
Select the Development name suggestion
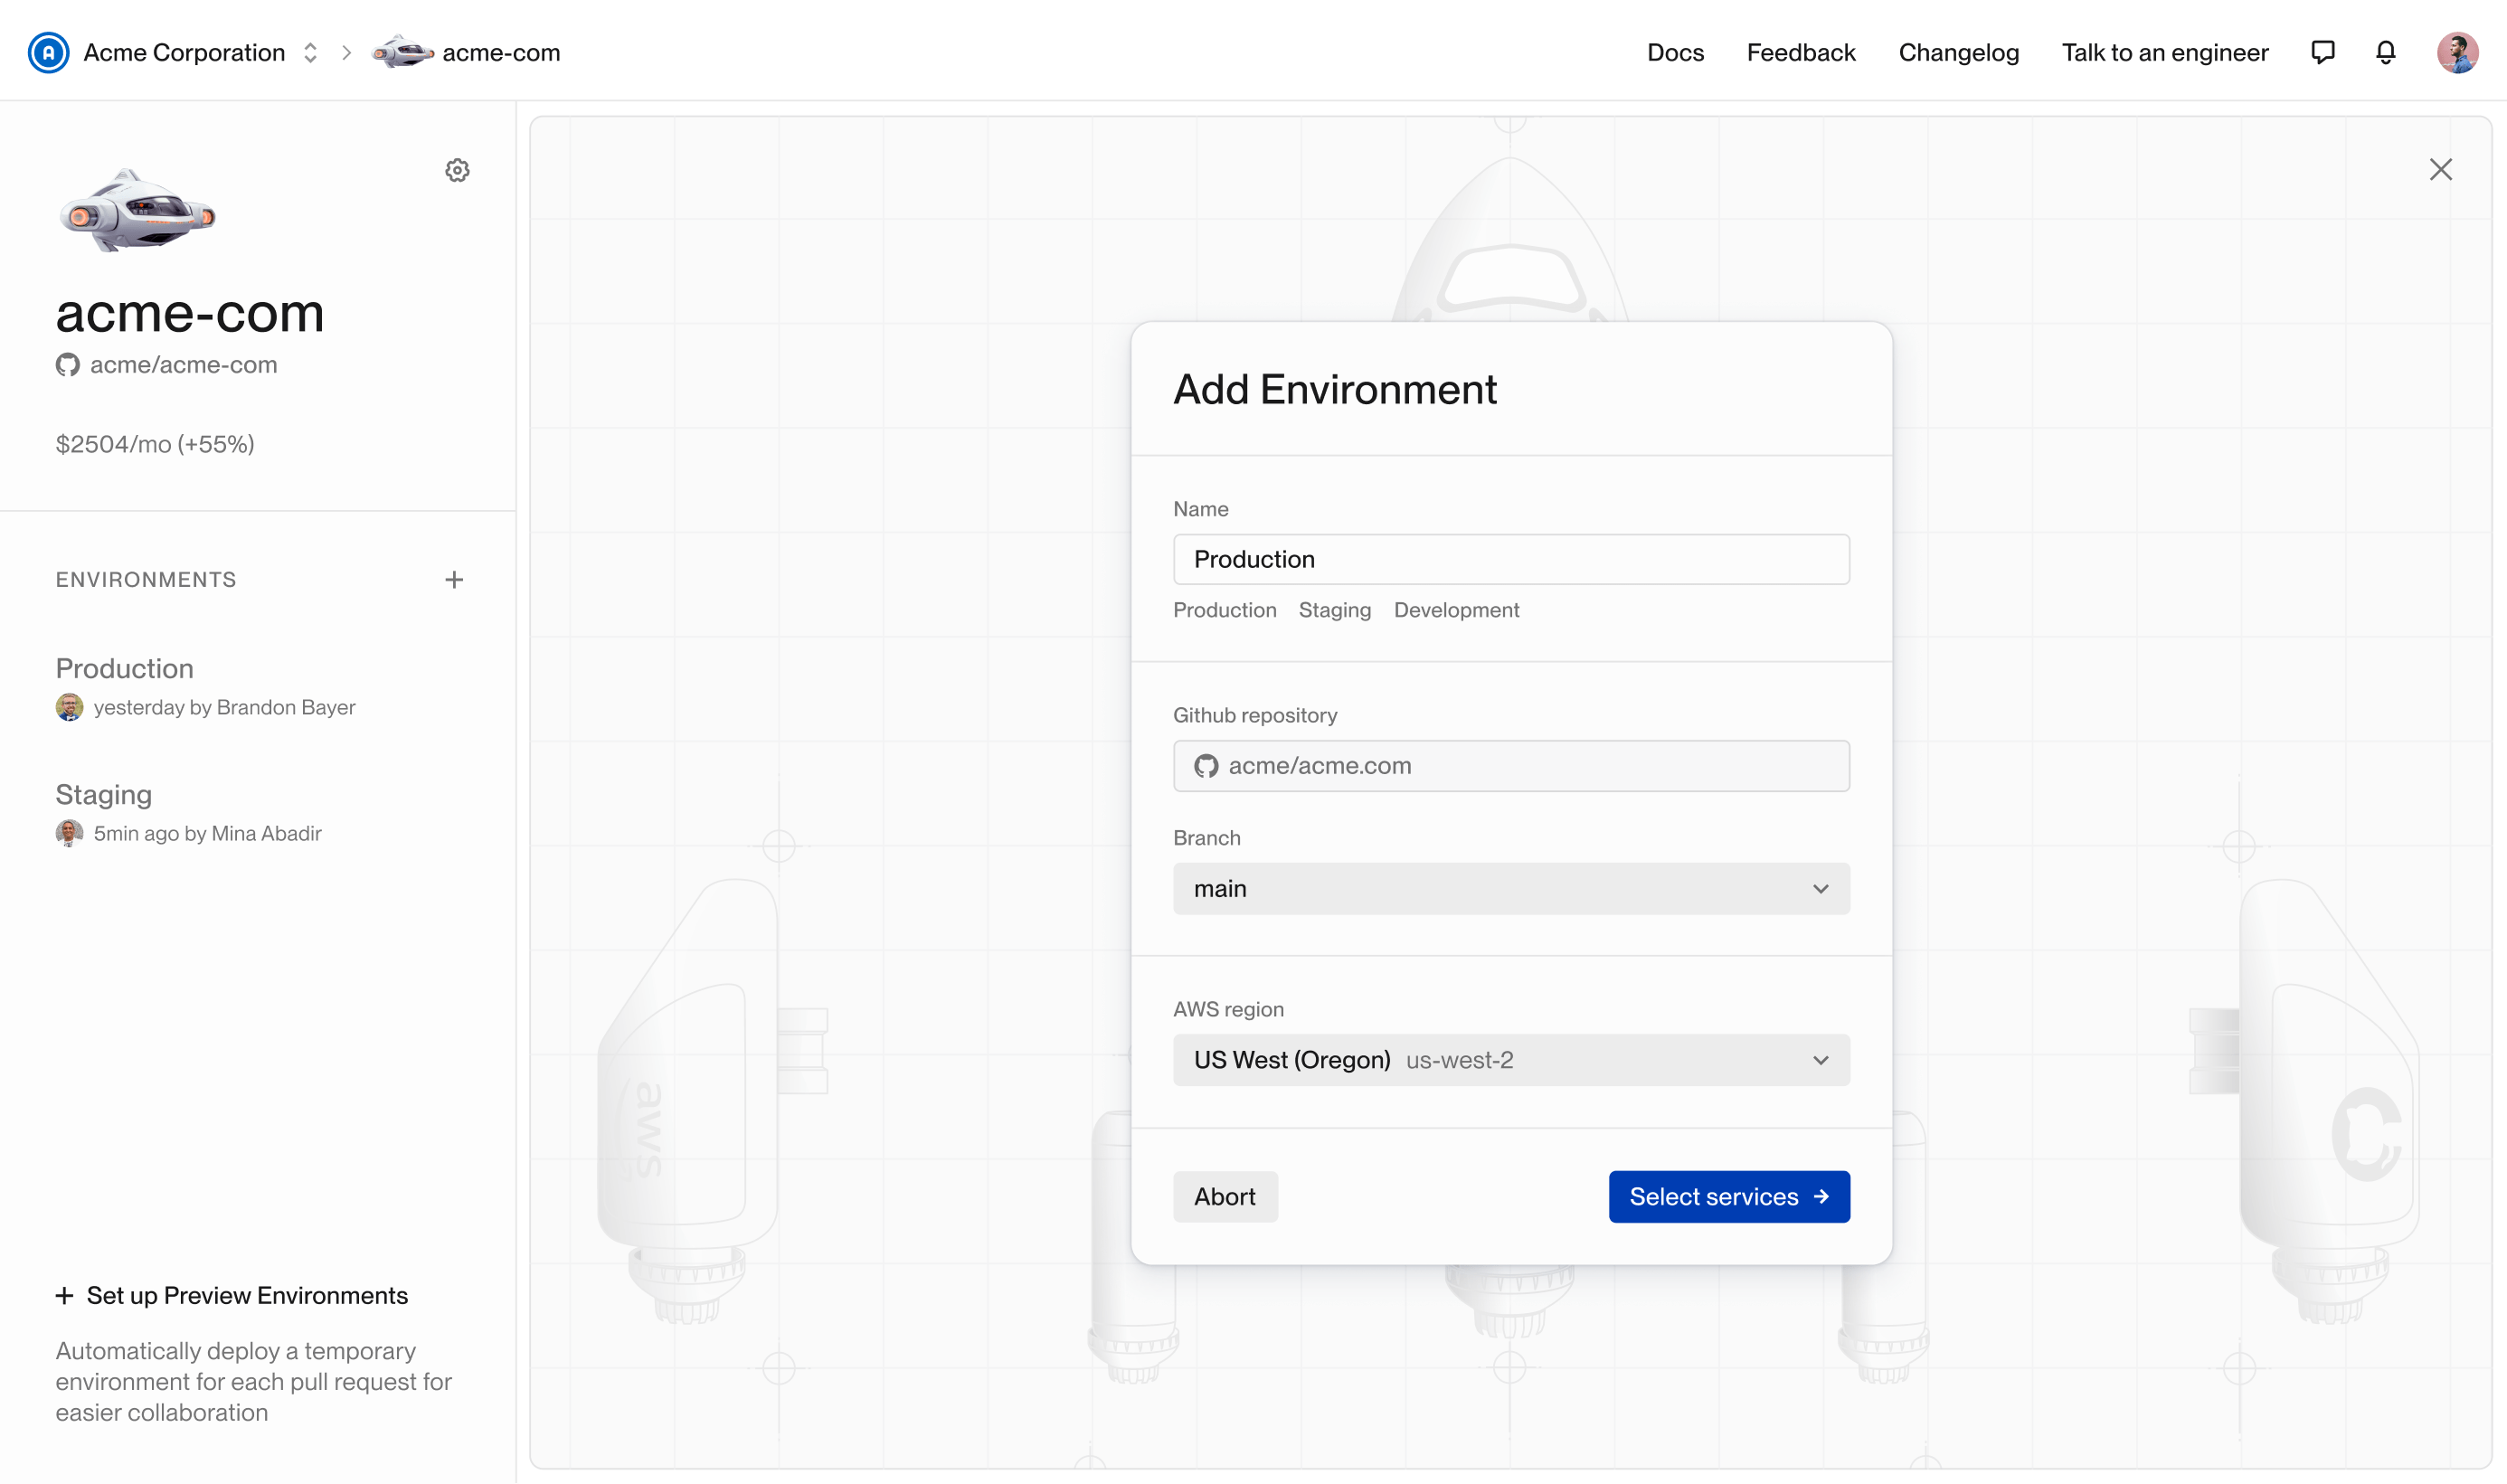coord(1456,610)
